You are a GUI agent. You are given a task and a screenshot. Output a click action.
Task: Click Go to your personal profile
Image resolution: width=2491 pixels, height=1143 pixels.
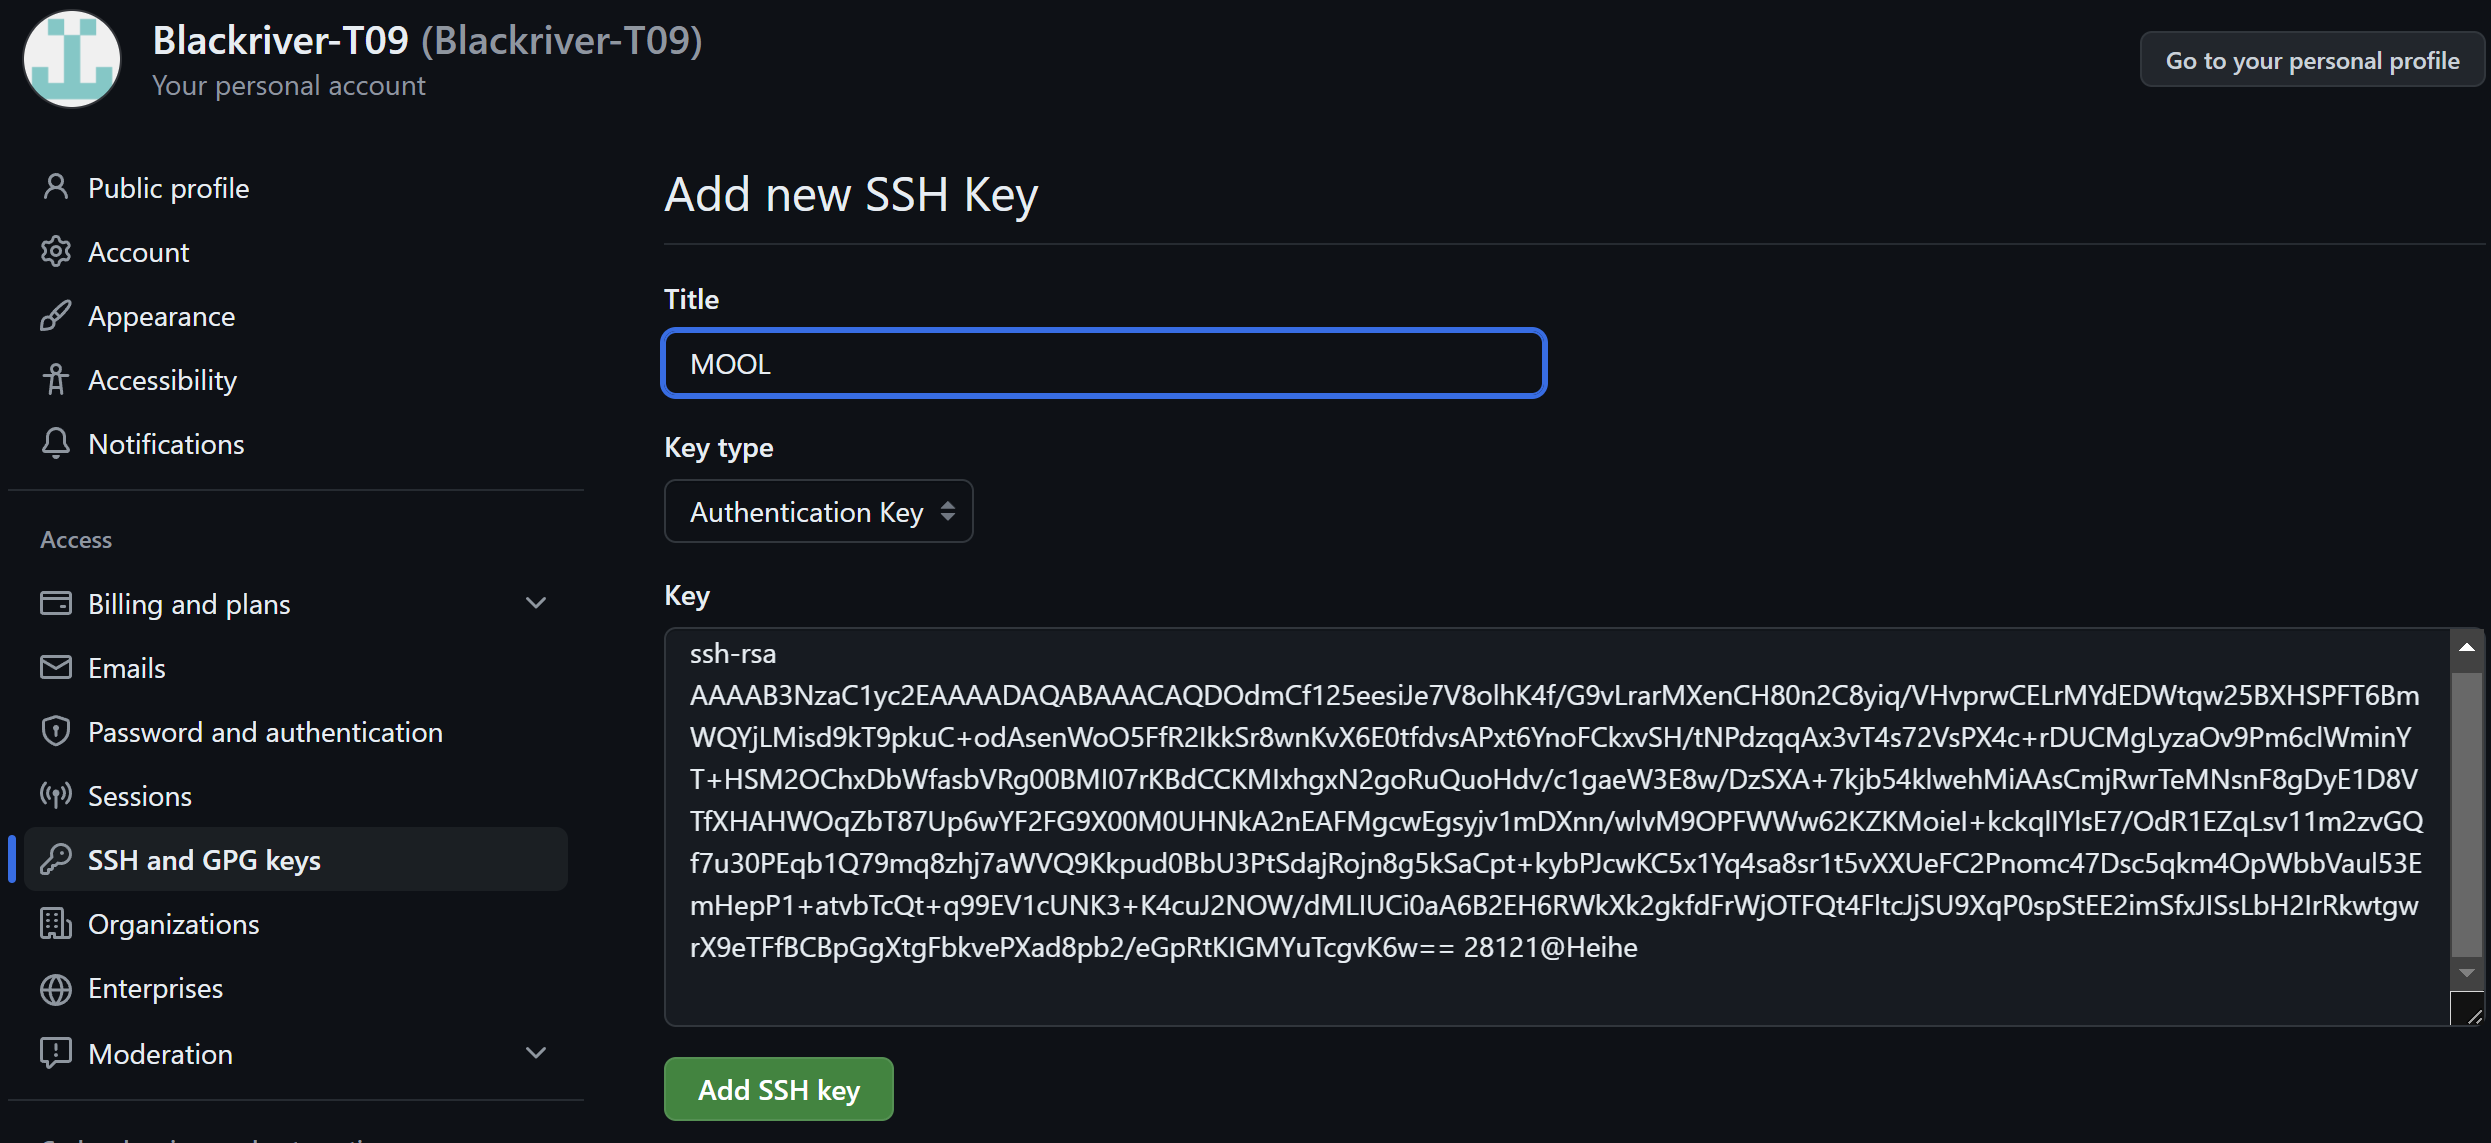point(2311,60)
